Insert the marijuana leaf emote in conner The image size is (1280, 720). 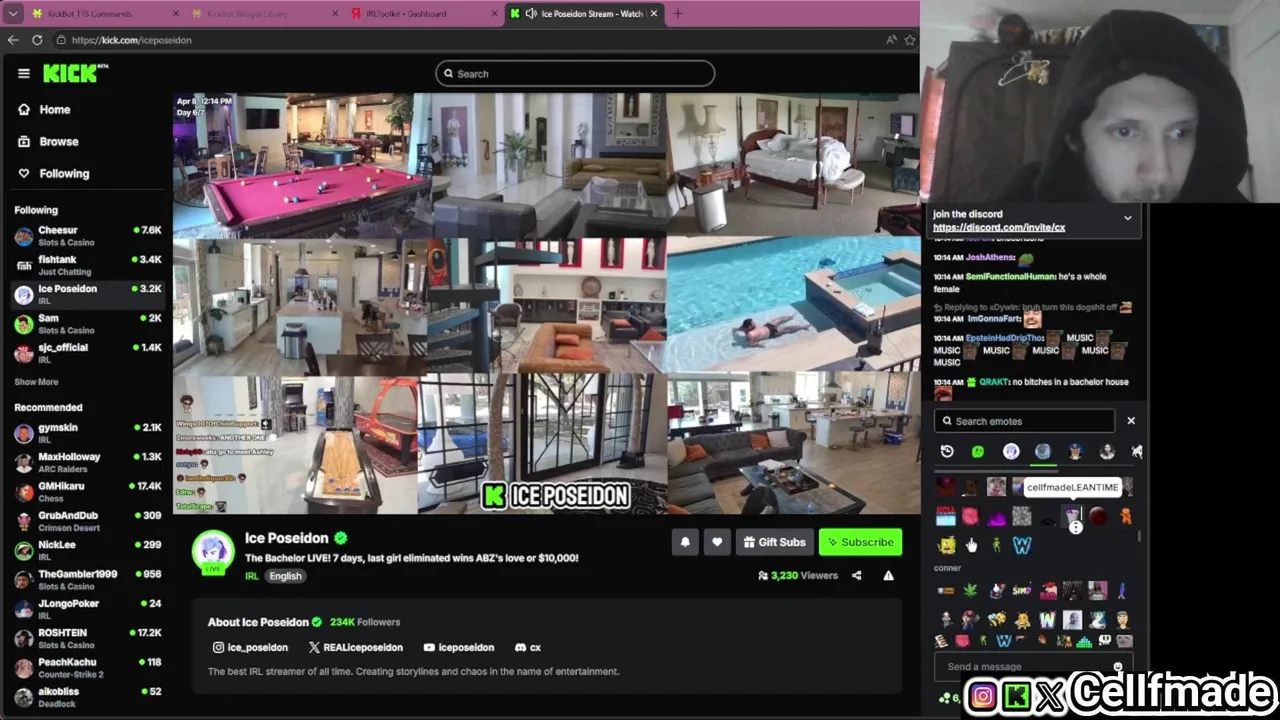coord(969,591)
